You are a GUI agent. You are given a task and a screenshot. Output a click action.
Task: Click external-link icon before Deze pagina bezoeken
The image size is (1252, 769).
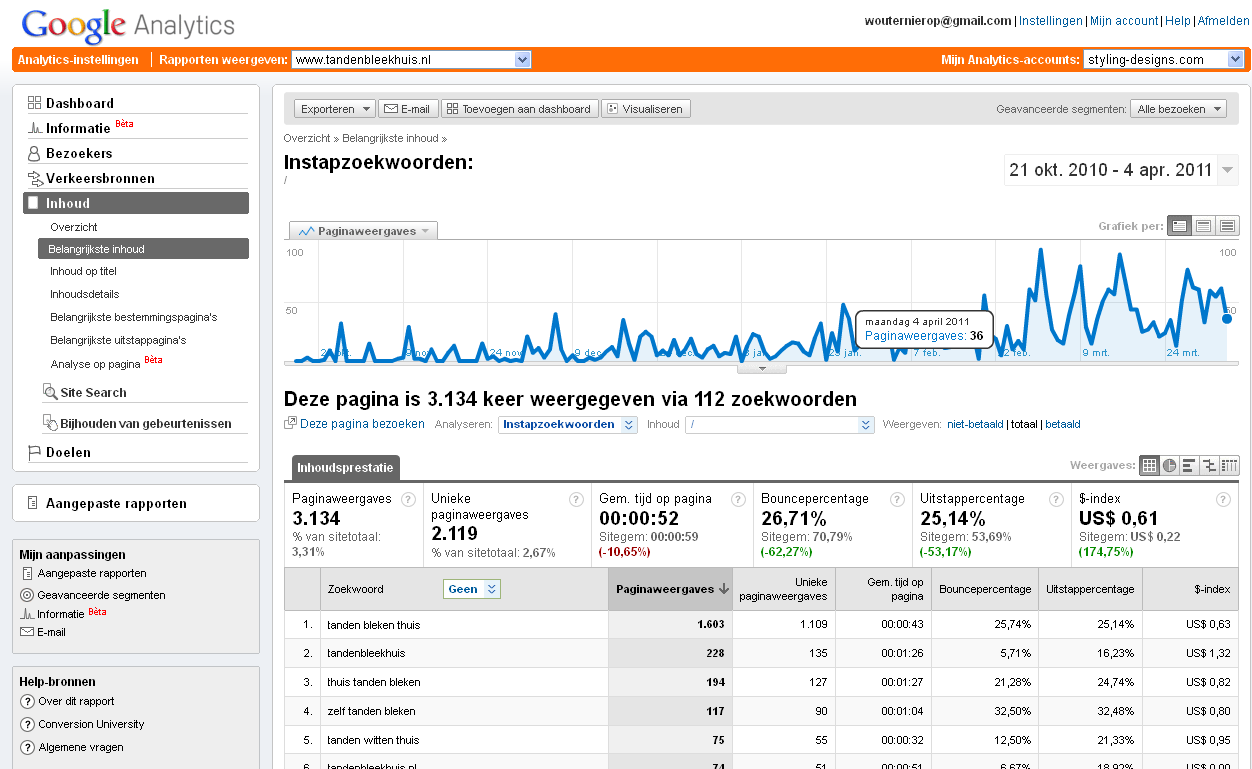(290, 424)
